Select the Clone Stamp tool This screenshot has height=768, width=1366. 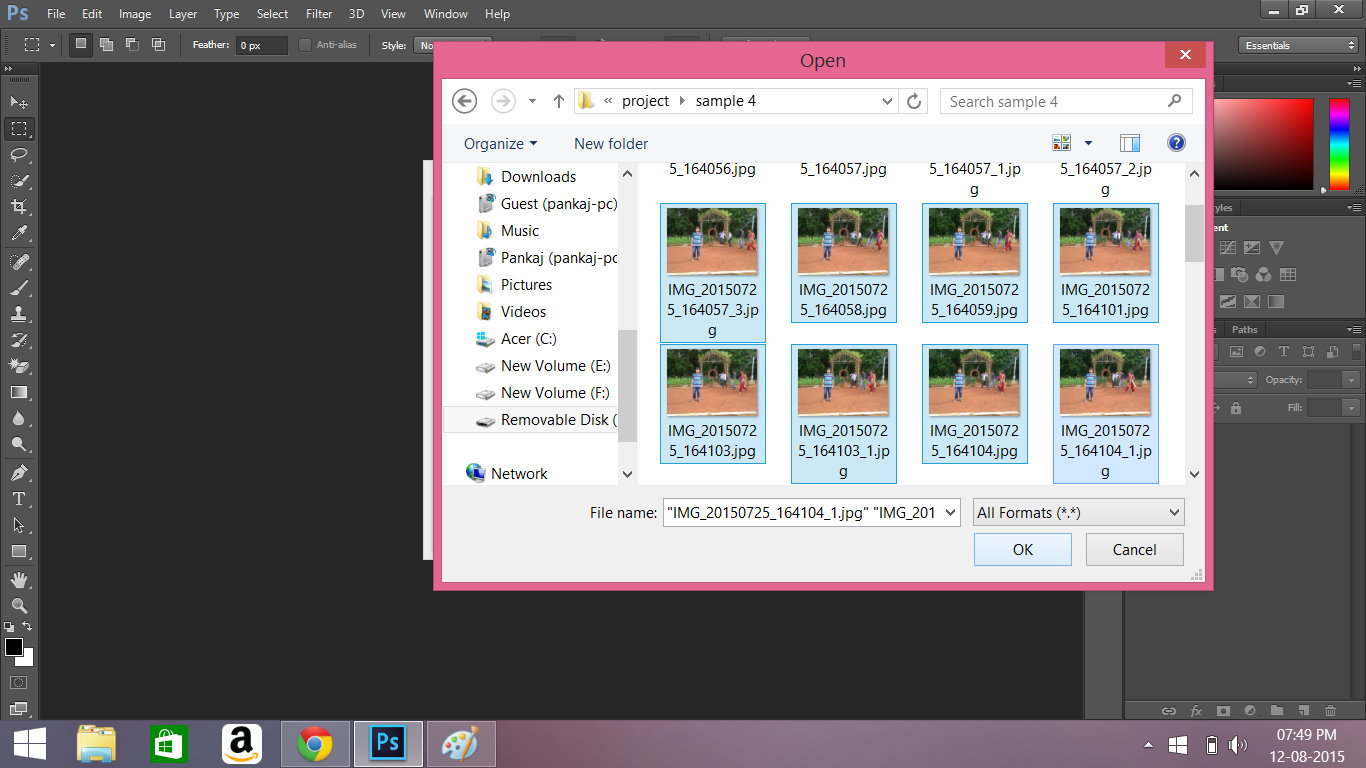pyautogui.click(x=18, y=314)
